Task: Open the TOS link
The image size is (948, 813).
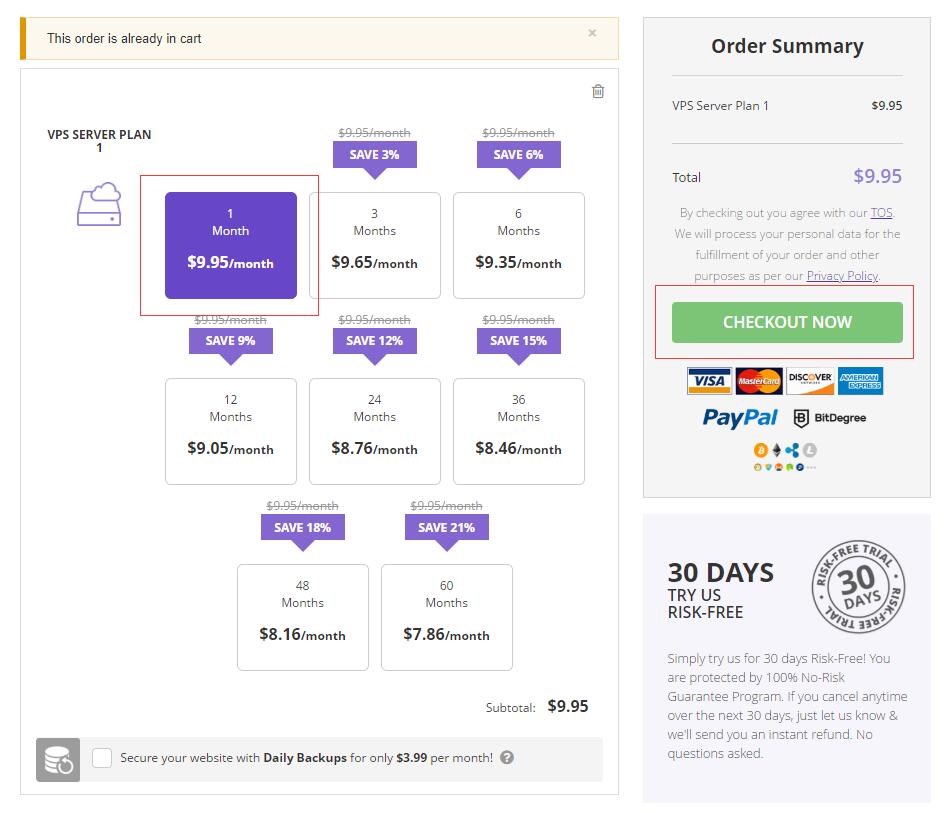Action: 881,213
